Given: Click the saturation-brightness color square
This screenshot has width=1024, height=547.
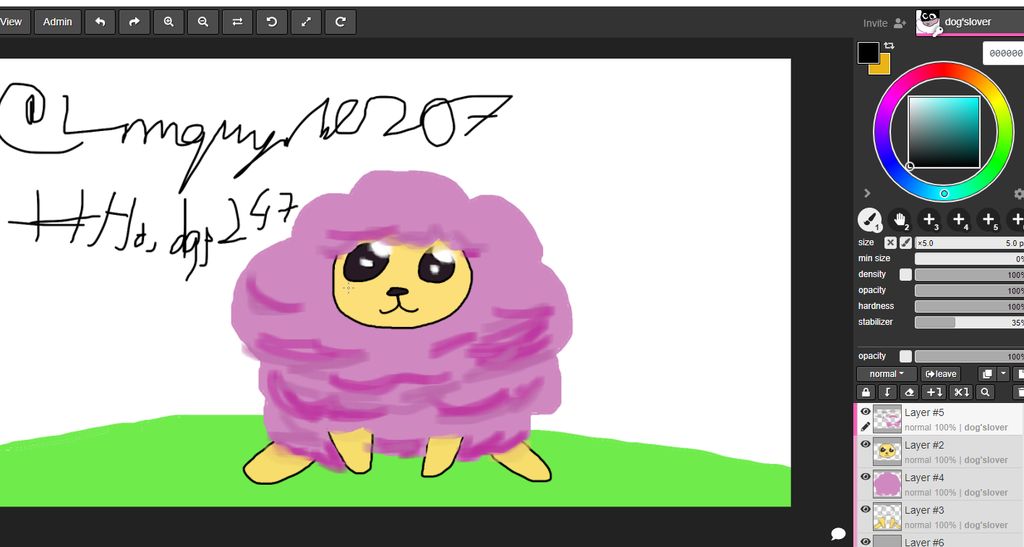Looking at the screenshot, I should tap(944, 132).
